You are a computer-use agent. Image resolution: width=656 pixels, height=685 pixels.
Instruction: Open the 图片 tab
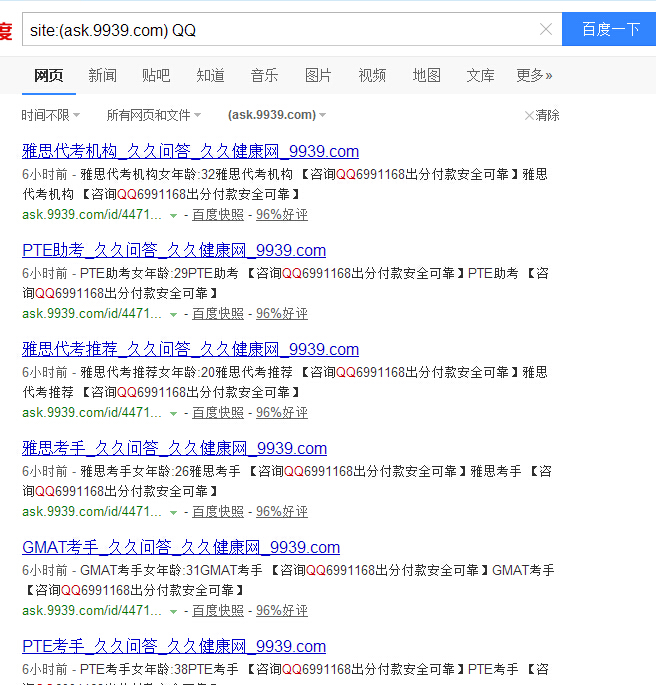[x=318, y=76]
